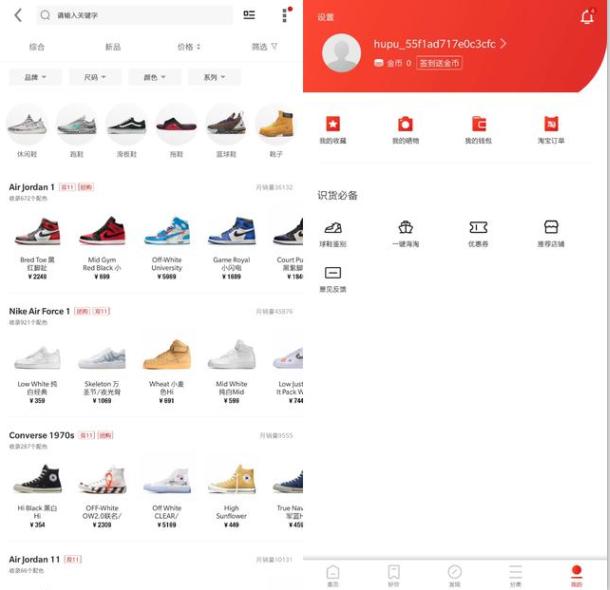Open the Low White ¥359 shoe

tap(37, 370)
